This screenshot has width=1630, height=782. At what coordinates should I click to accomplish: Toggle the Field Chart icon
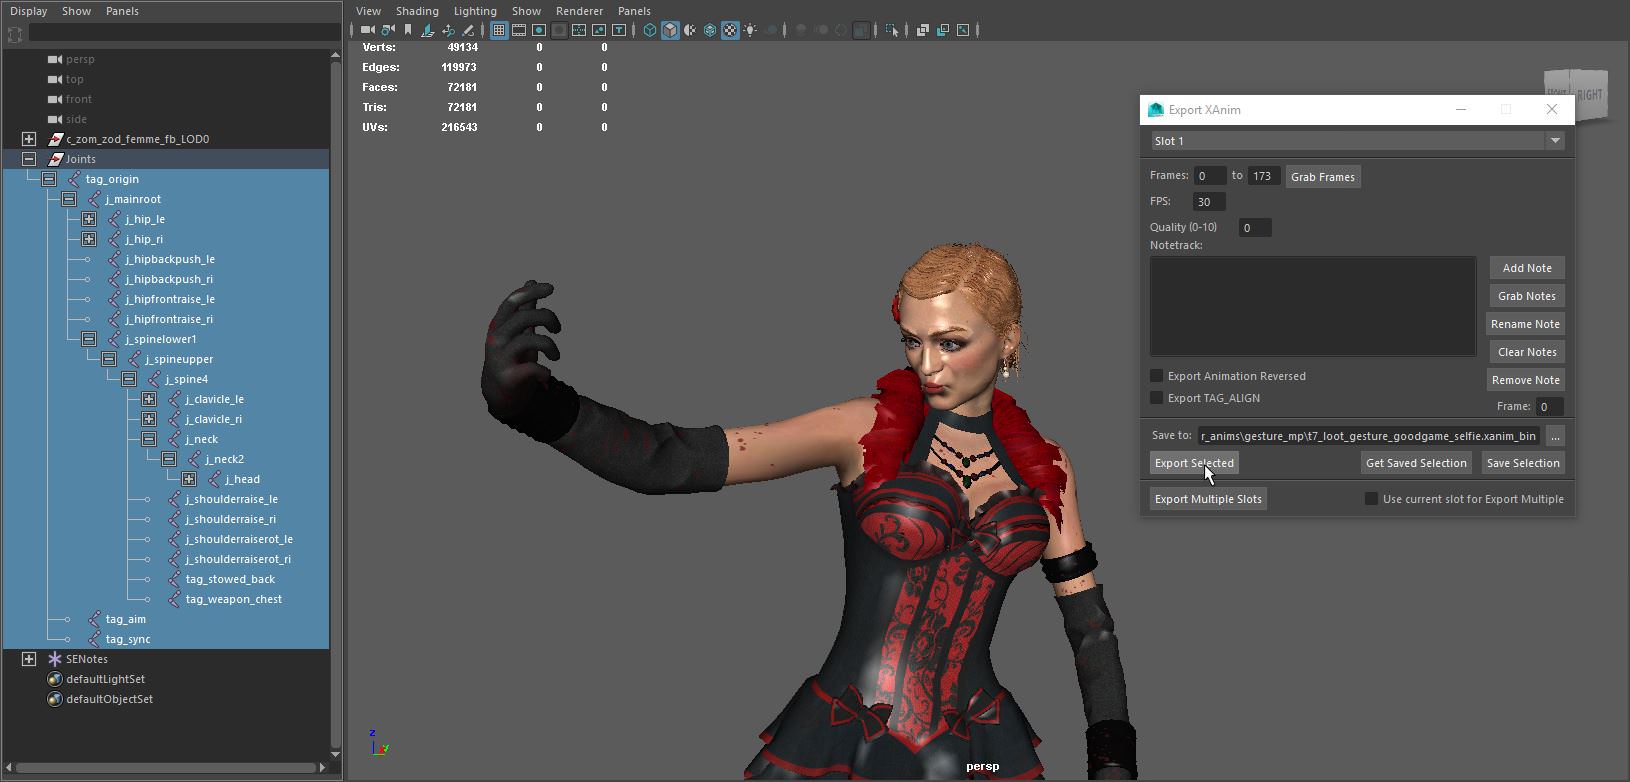tap(579, 30)
